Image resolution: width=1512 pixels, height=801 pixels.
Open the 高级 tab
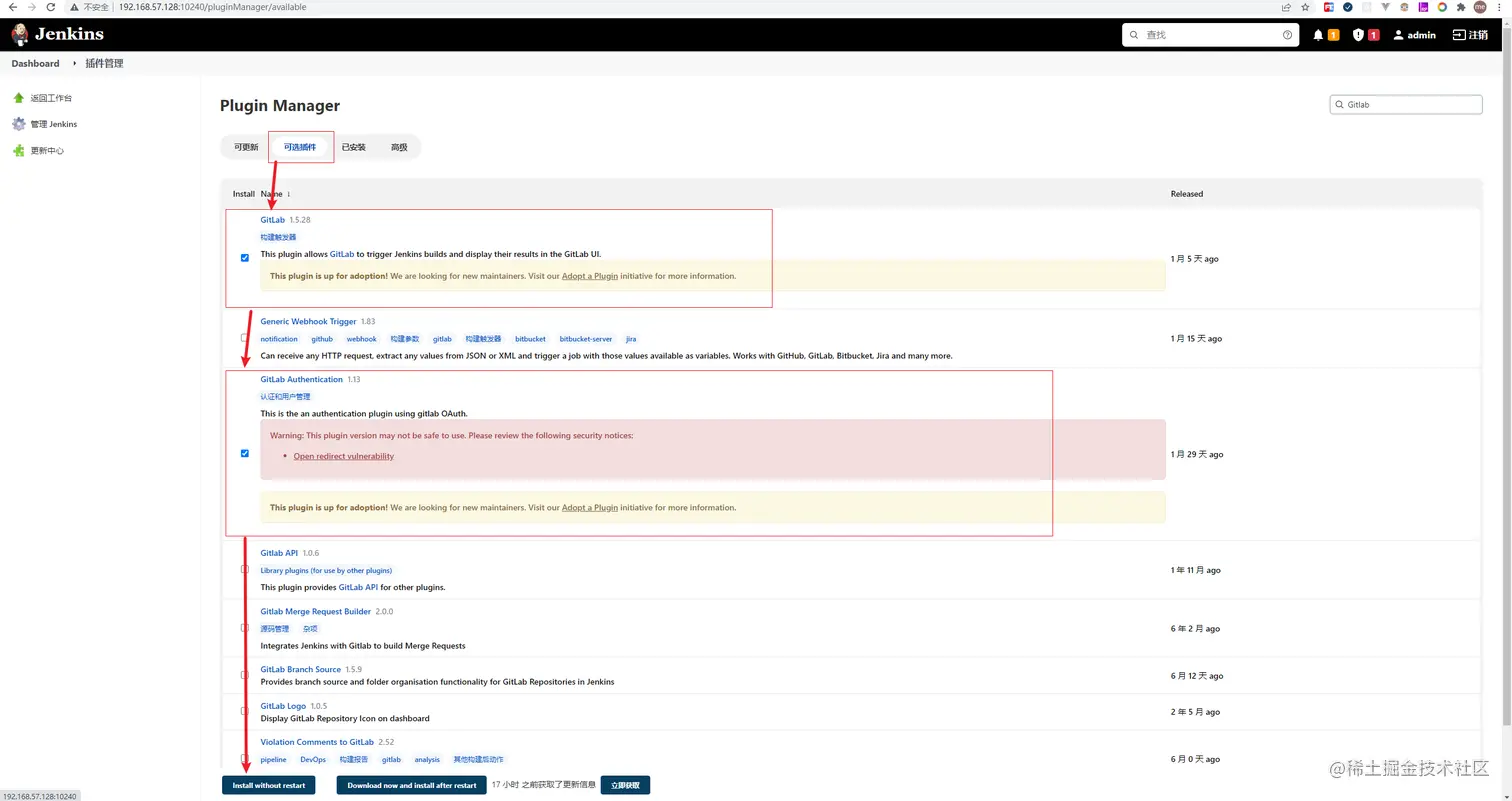[x=399, y=147]
